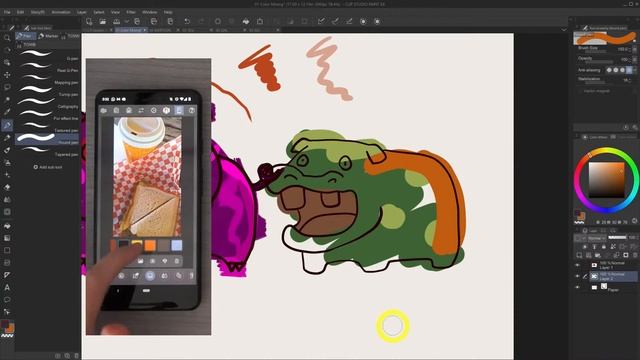This screenshot has width=640, height=360.
Task: Choose the Textured pen sub tool
Action: tap(47, 128)
